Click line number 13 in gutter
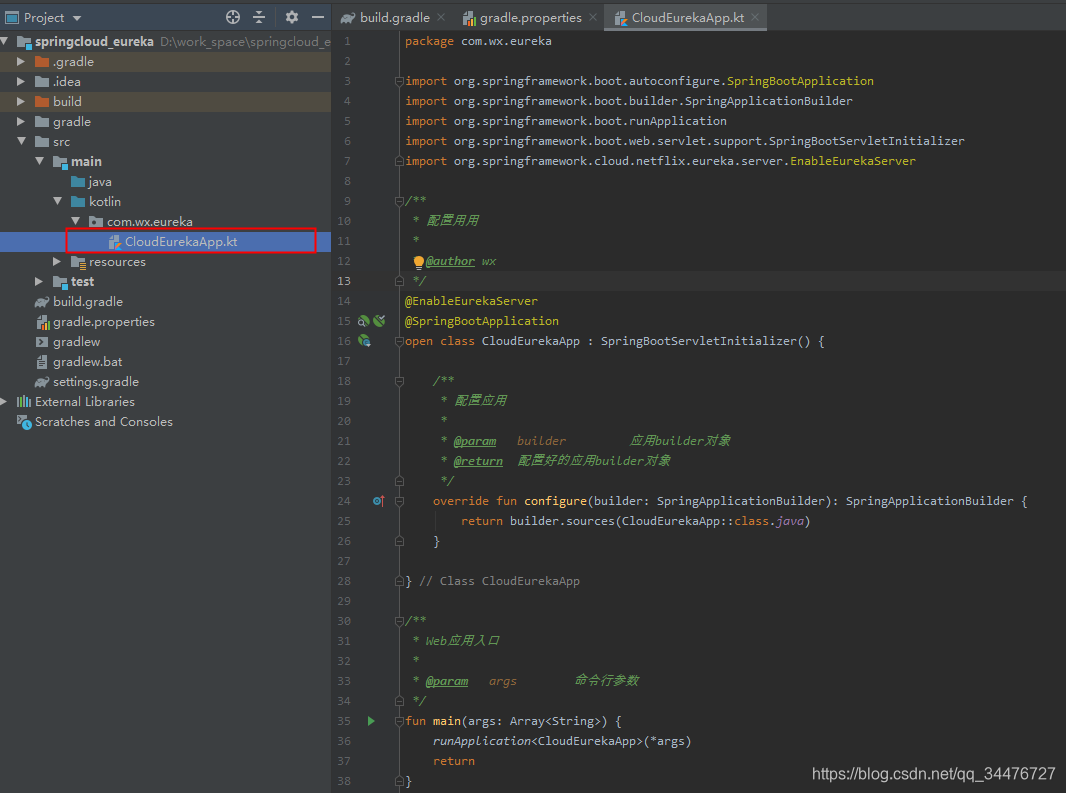This screenshot has height=793, width=1066. (344, 281)
